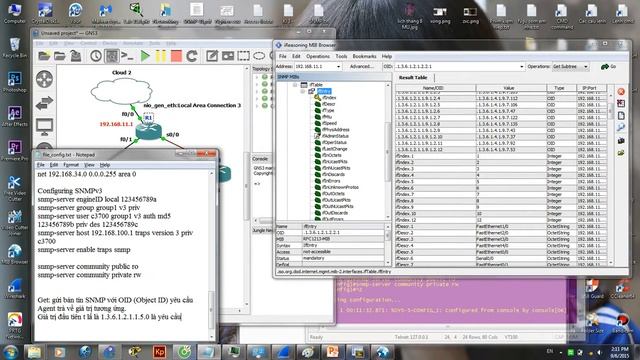Click save project icon in GNS3 toolbar
The image size is (640, 360).
[76, 56]
